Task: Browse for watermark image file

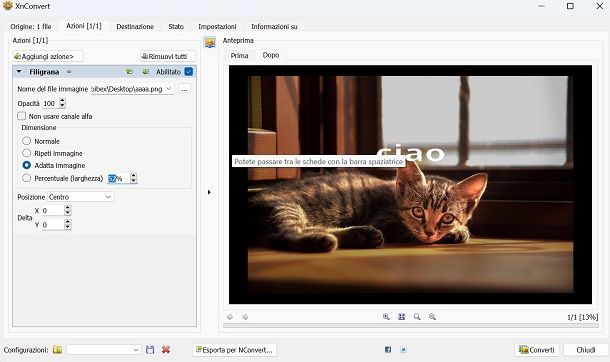Action: [184, 89]
